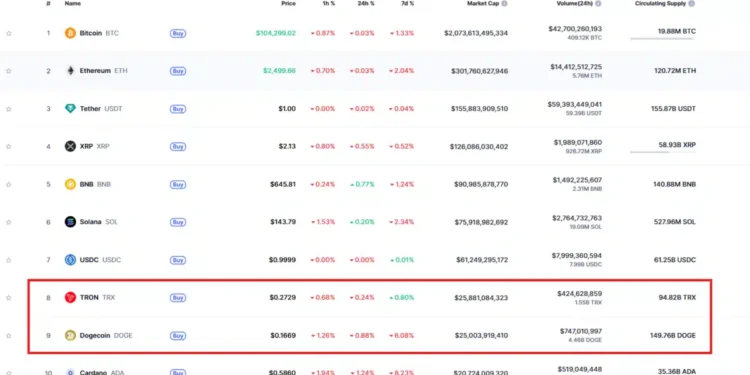This screenshot has width=750, height=375.
Task: Click the BNB coin logo
Action: 70,184
